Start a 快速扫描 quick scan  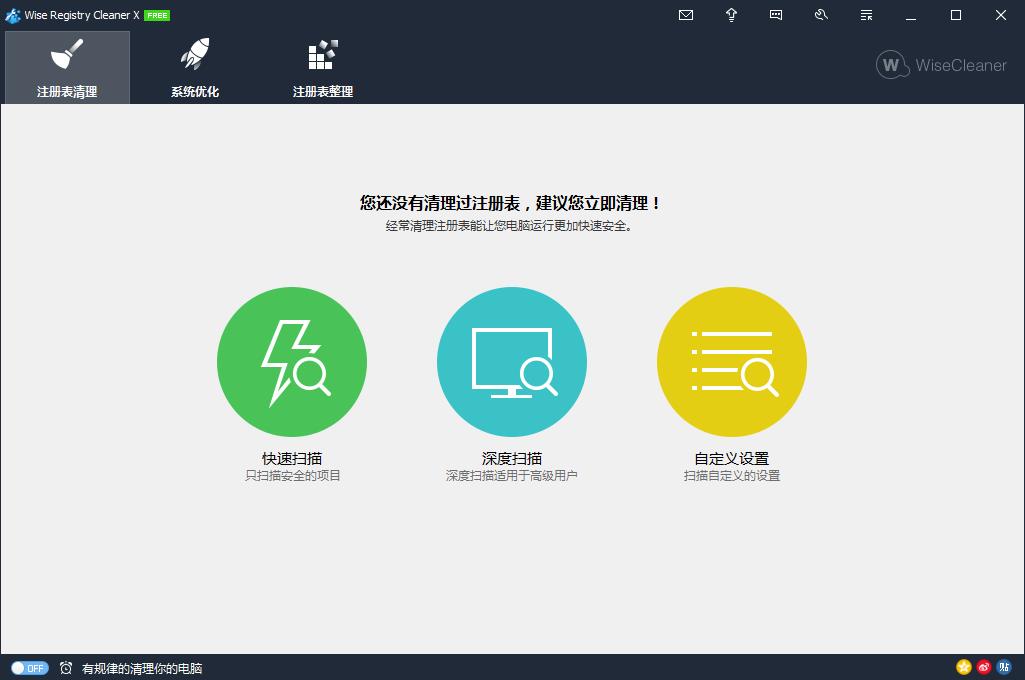(291, 361)
